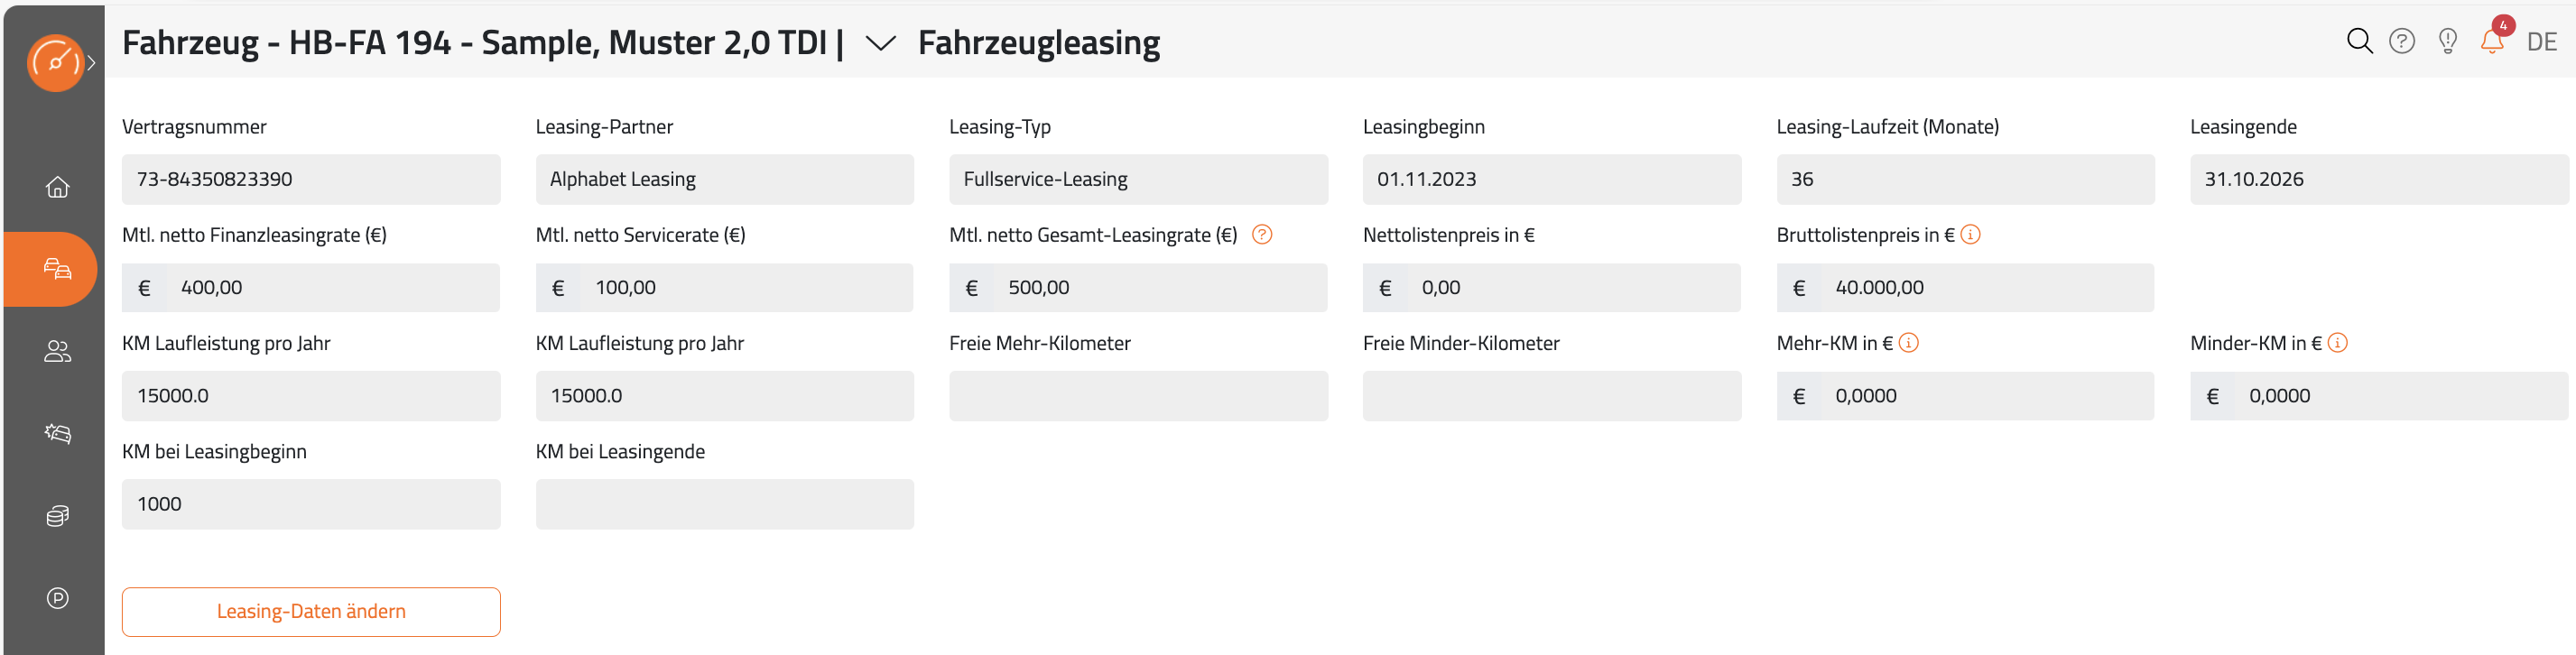Show info for Mehr-KM in €
This screenshot has width=2576, height=655.
[1908, 343]
